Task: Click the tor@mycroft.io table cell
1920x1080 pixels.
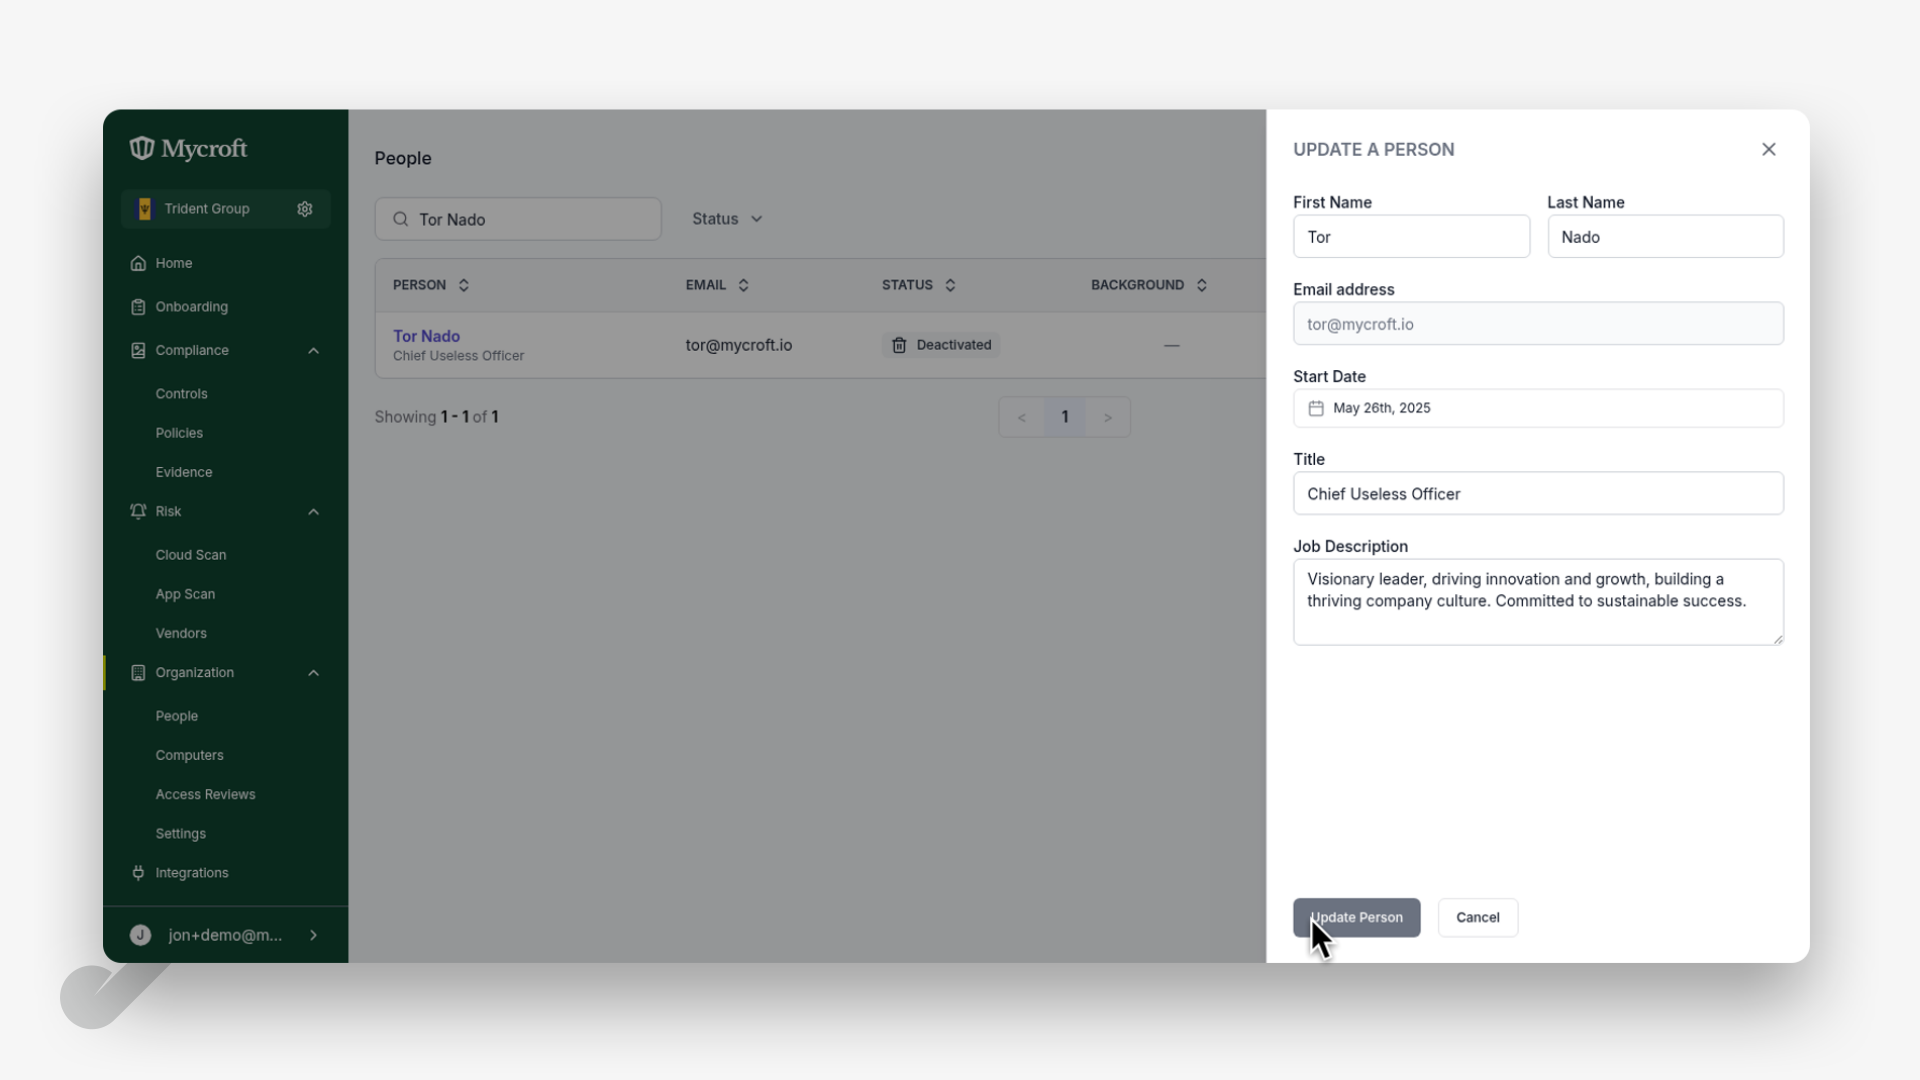Action: (739, 345)
